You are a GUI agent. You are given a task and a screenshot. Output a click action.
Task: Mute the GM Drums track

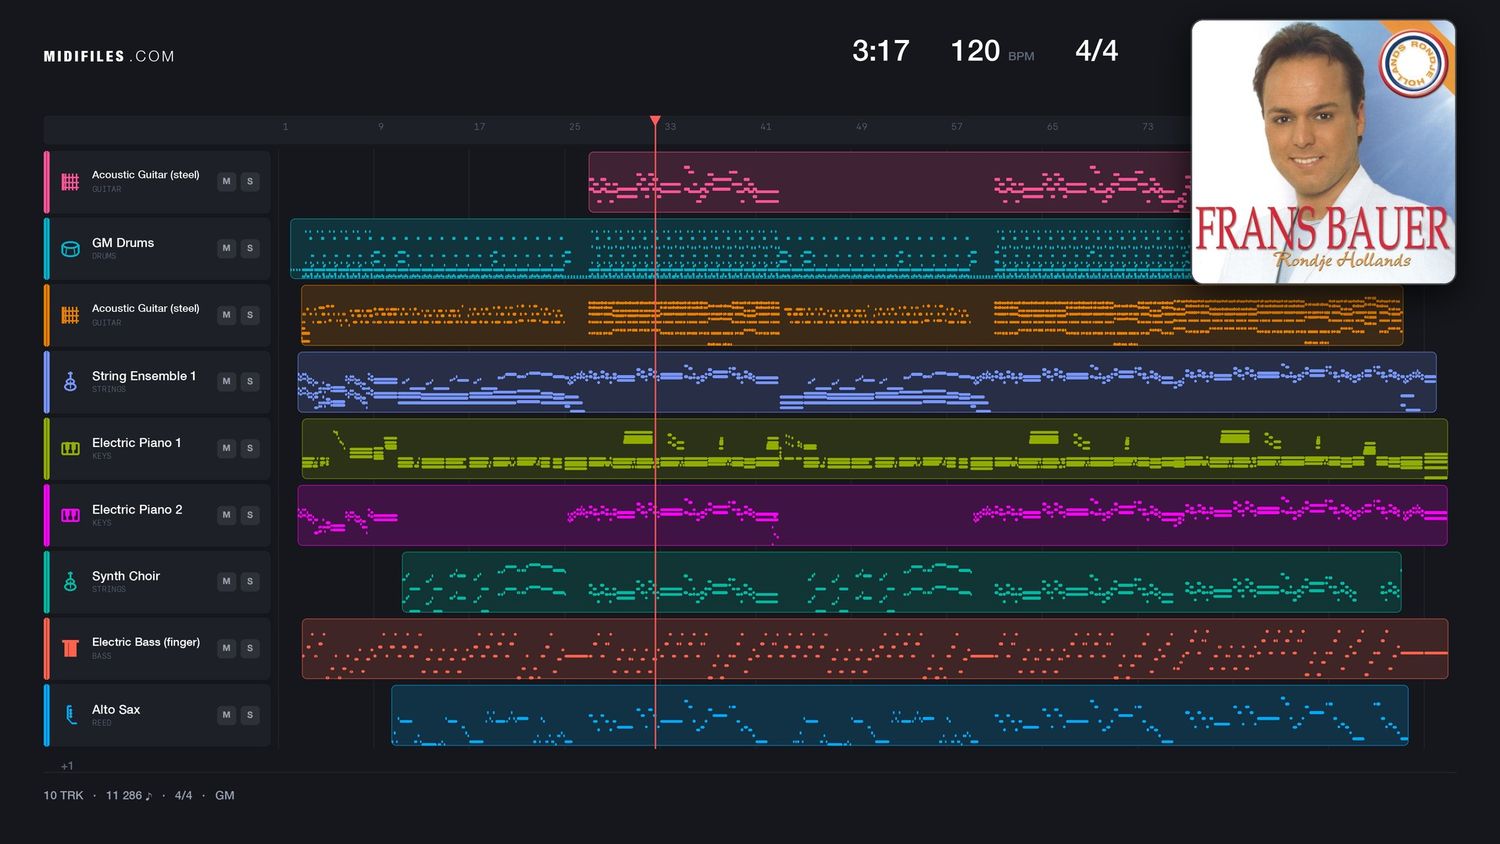click(226, 248)
